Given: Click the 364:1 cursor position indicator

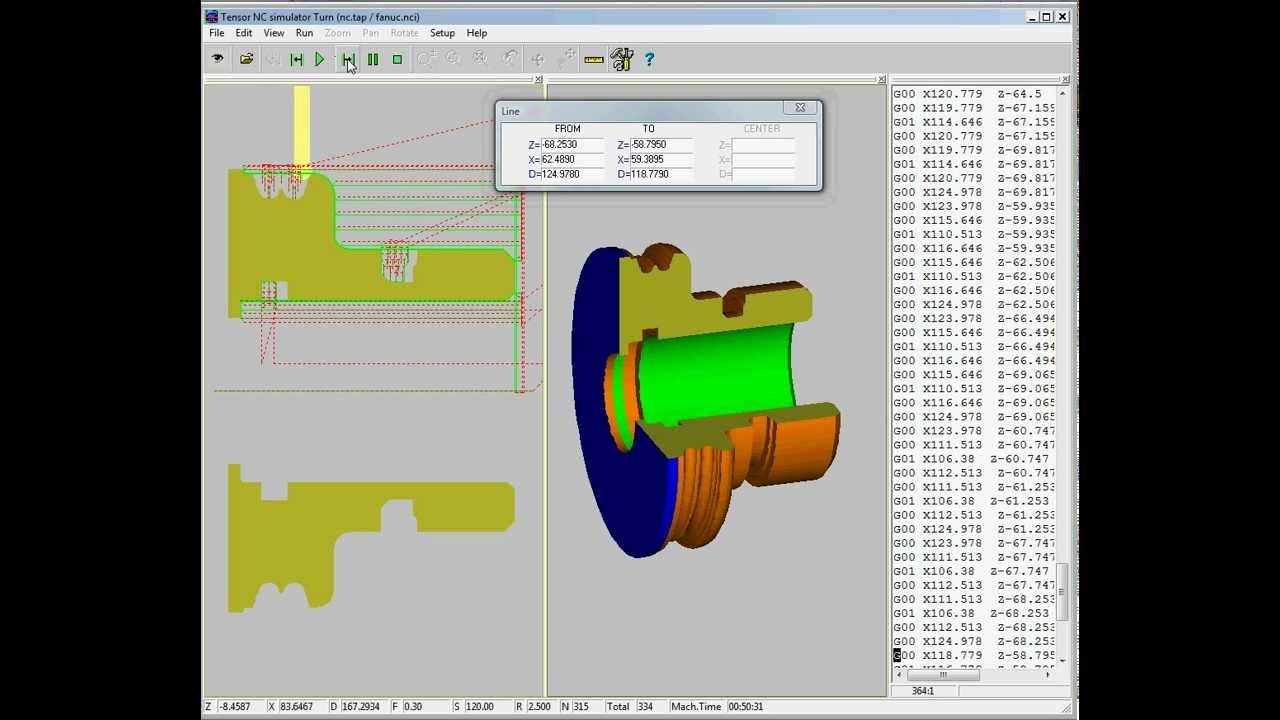Looking at the screenshot, I should tap(923, 691).
